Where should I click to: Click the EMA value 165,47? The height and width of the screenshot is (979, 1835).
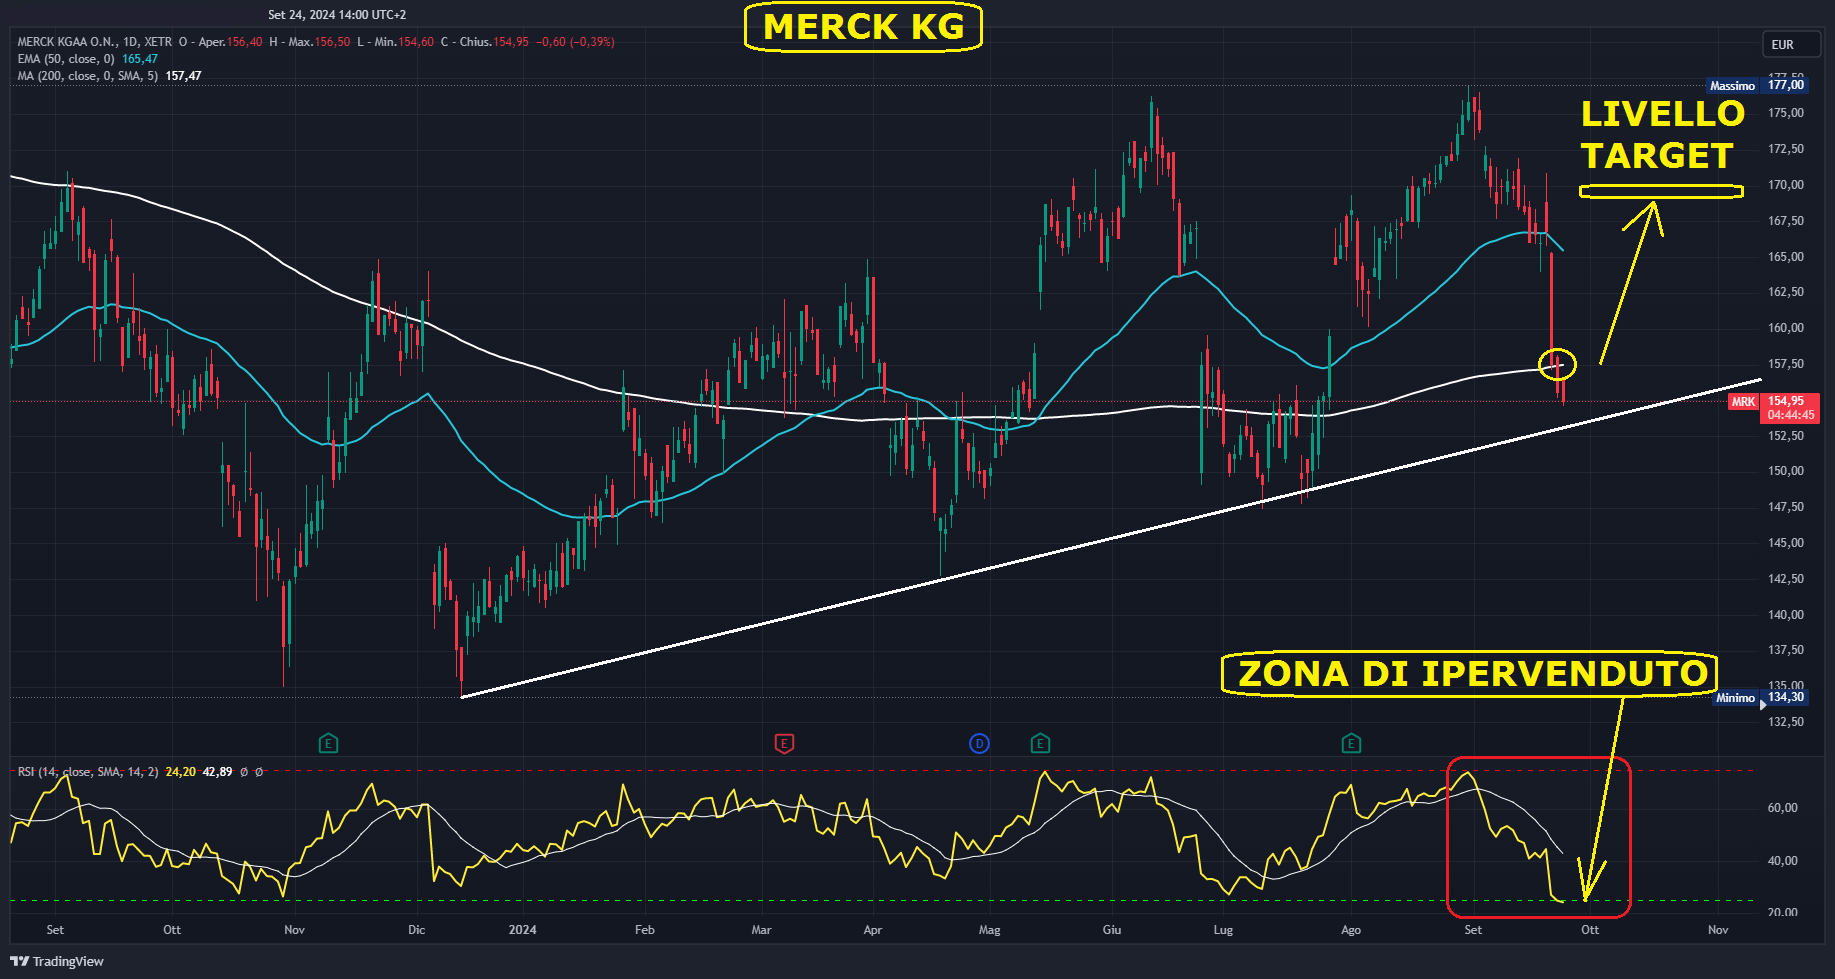click(140, 59)
